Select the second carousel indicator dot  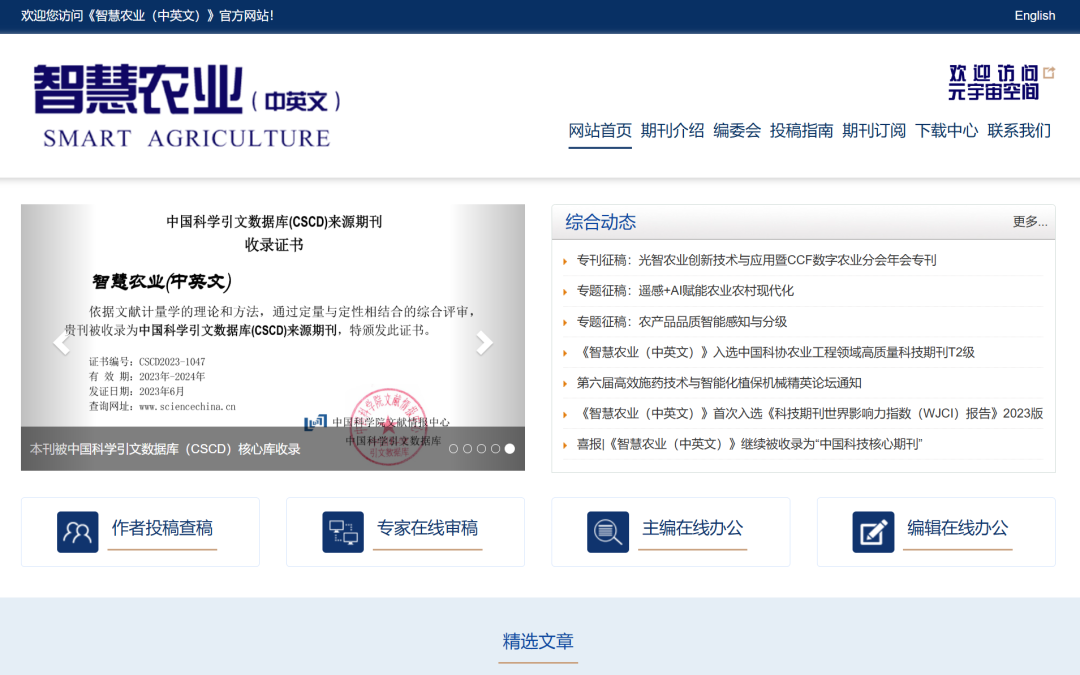pos(468,448)
